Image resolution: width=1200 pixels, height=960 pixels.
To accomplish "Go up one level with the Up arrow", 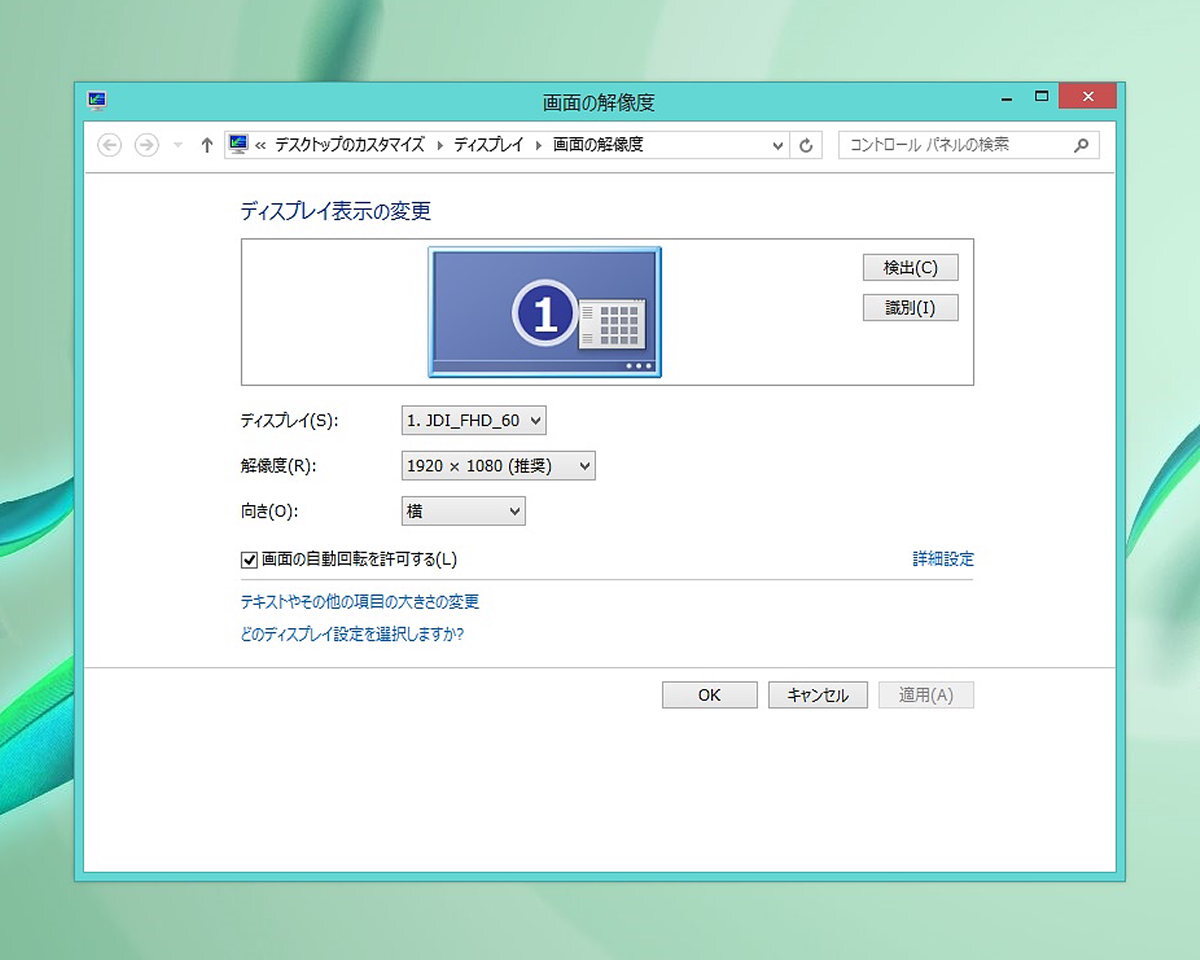I will point(207,145).
